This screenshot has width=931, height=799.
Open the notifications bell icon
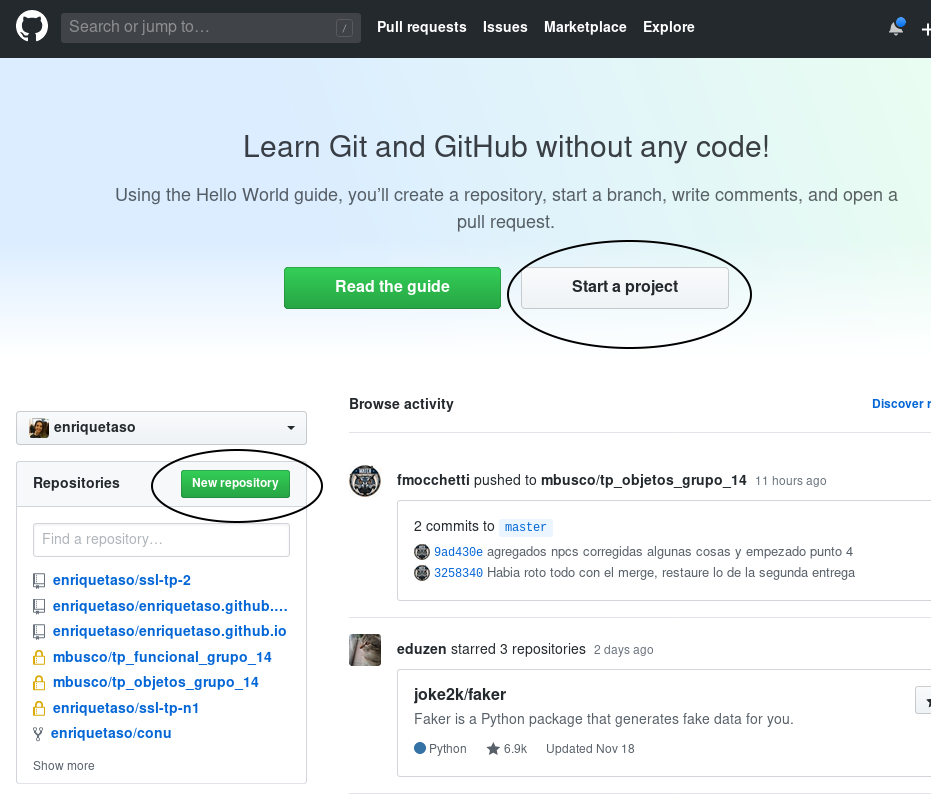[x=897, y=27]
